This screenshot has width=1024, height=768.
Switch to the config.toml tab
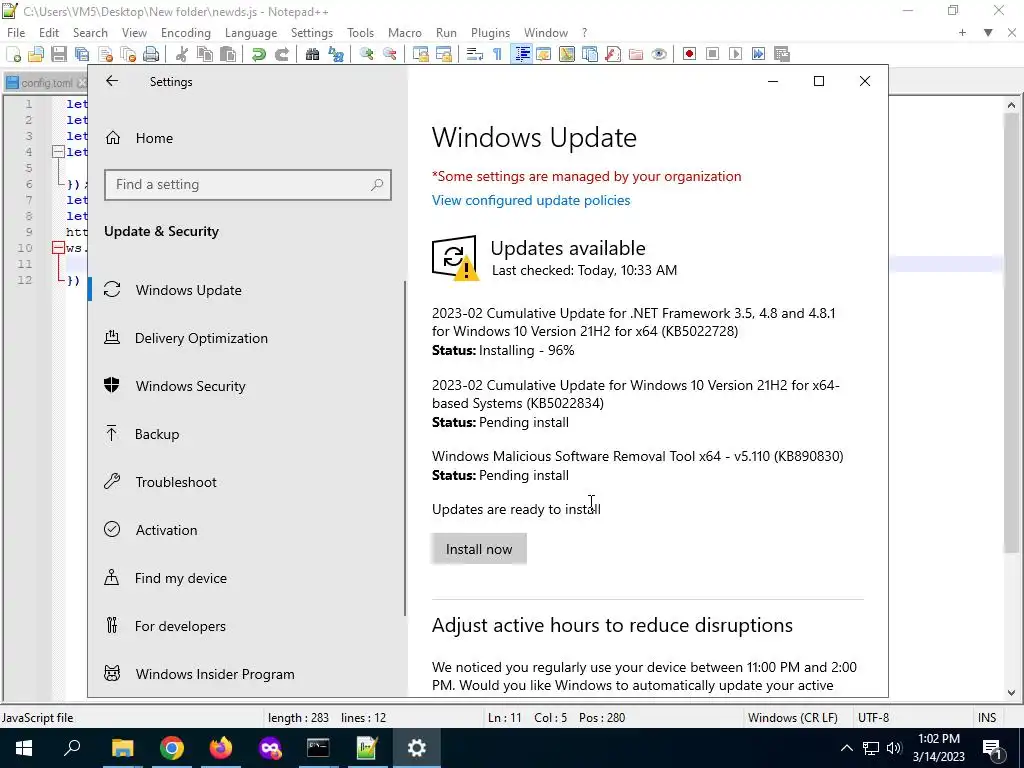[x=46, y=83]
